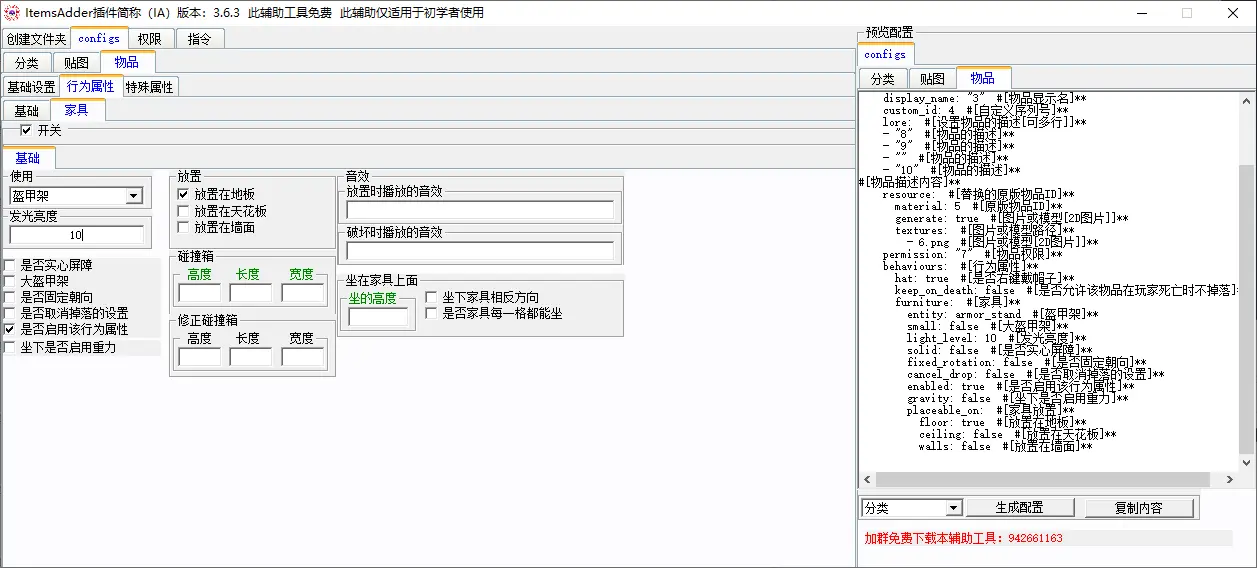
Task: Uncheck 是否启用该行为属性 checkbox
Action: click(9, 329)
